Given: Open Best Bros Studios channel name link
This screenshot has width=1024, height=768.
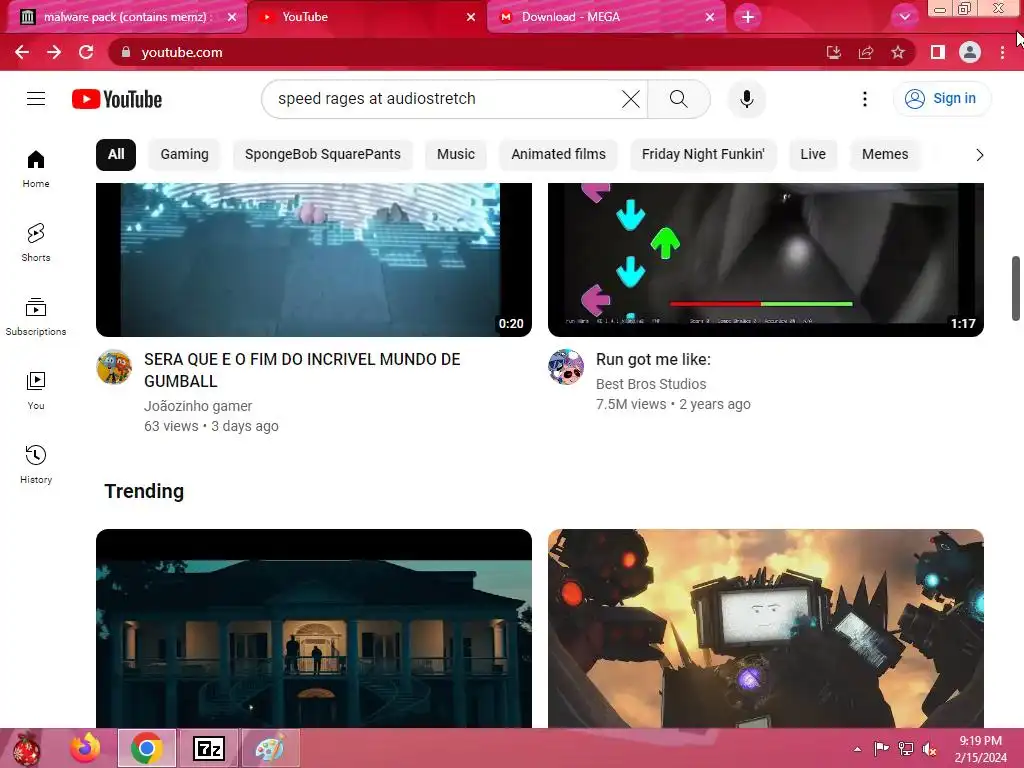Looking at the screenshot, I should [x=651, y=384].
